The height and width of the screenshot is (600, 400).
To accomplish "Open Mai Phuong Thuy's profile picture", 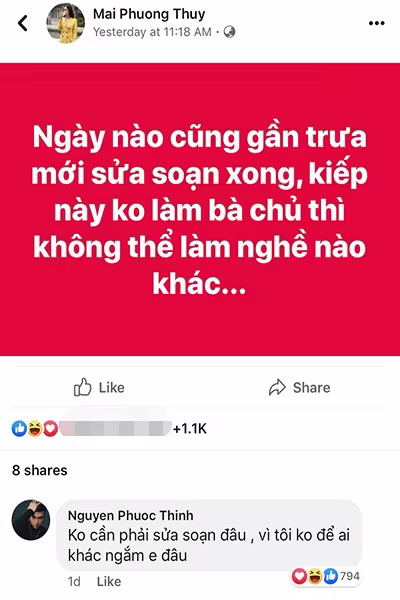I will (x=65, y=23).
